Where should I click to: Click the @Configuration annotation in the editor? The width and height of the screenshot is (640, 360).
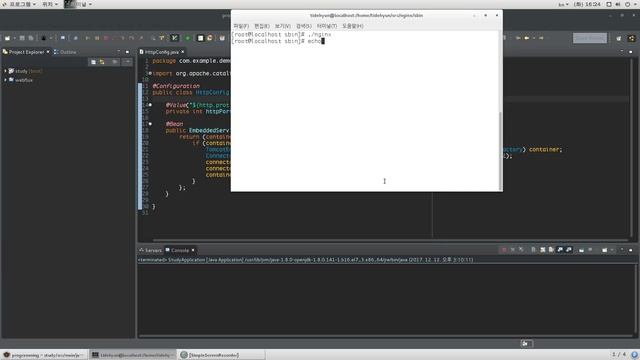click(x=176, y=86)
